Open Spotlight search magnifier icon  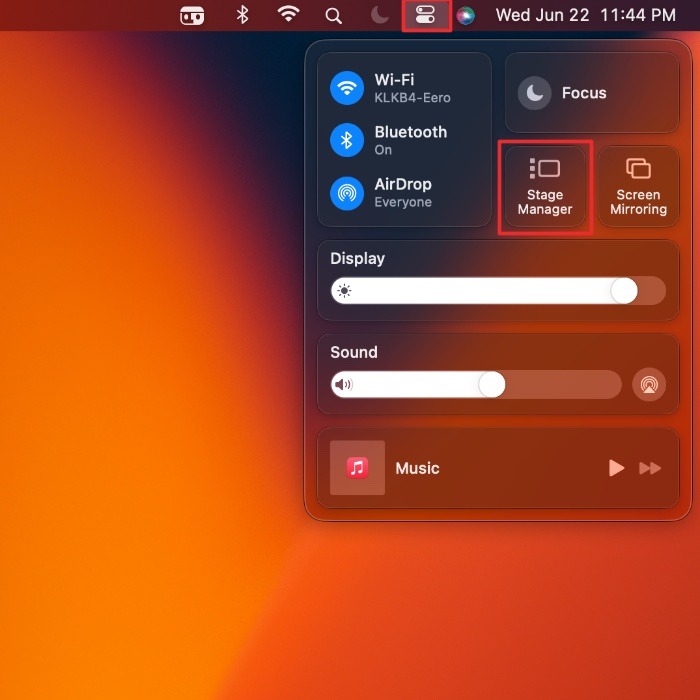tap(333, 16)
